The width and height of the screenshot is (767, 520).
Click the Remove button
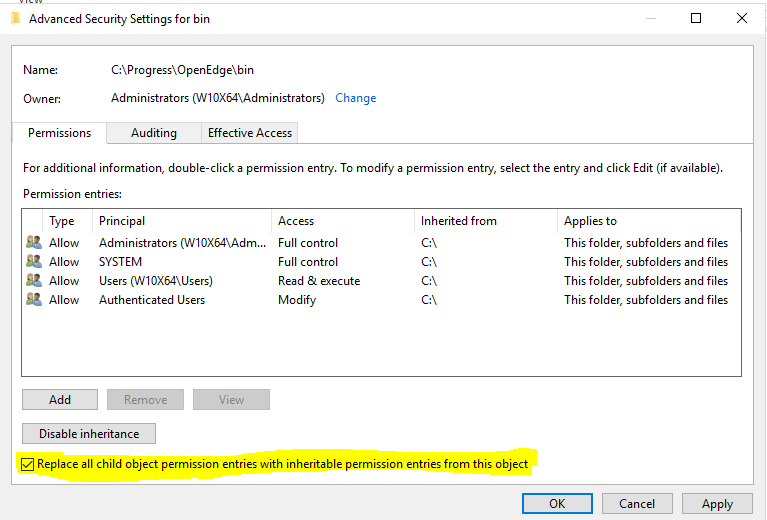[145, 400]
